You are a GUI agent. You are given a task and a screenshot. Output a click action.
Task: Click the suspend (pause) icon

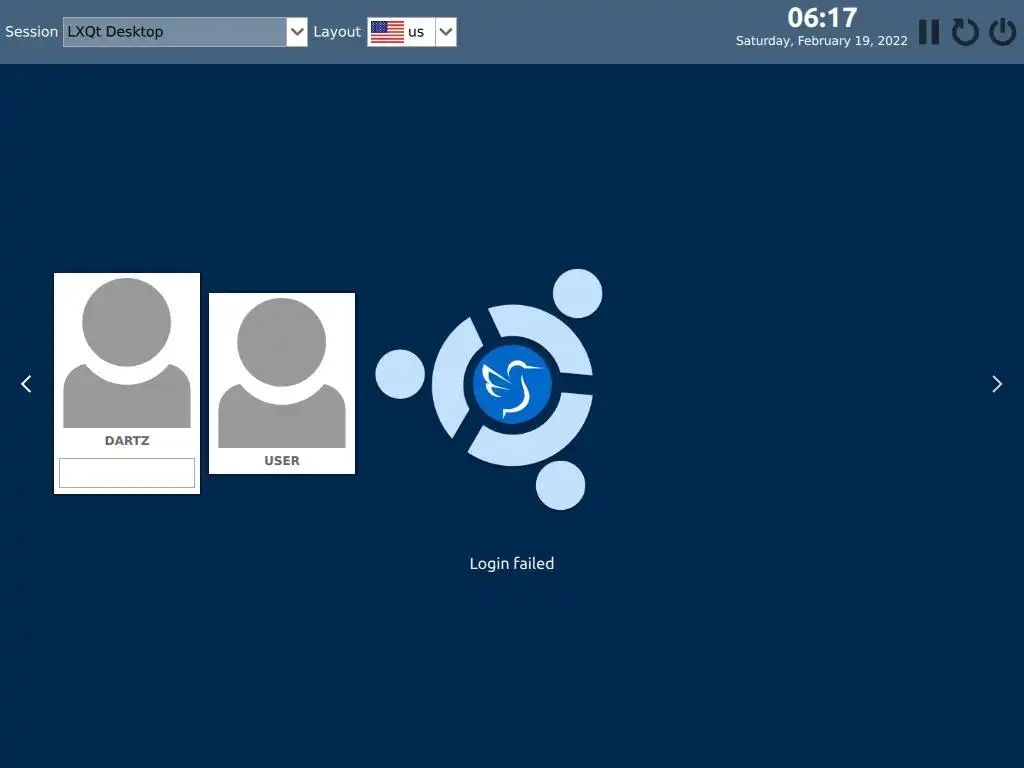(x=929, y=31)
